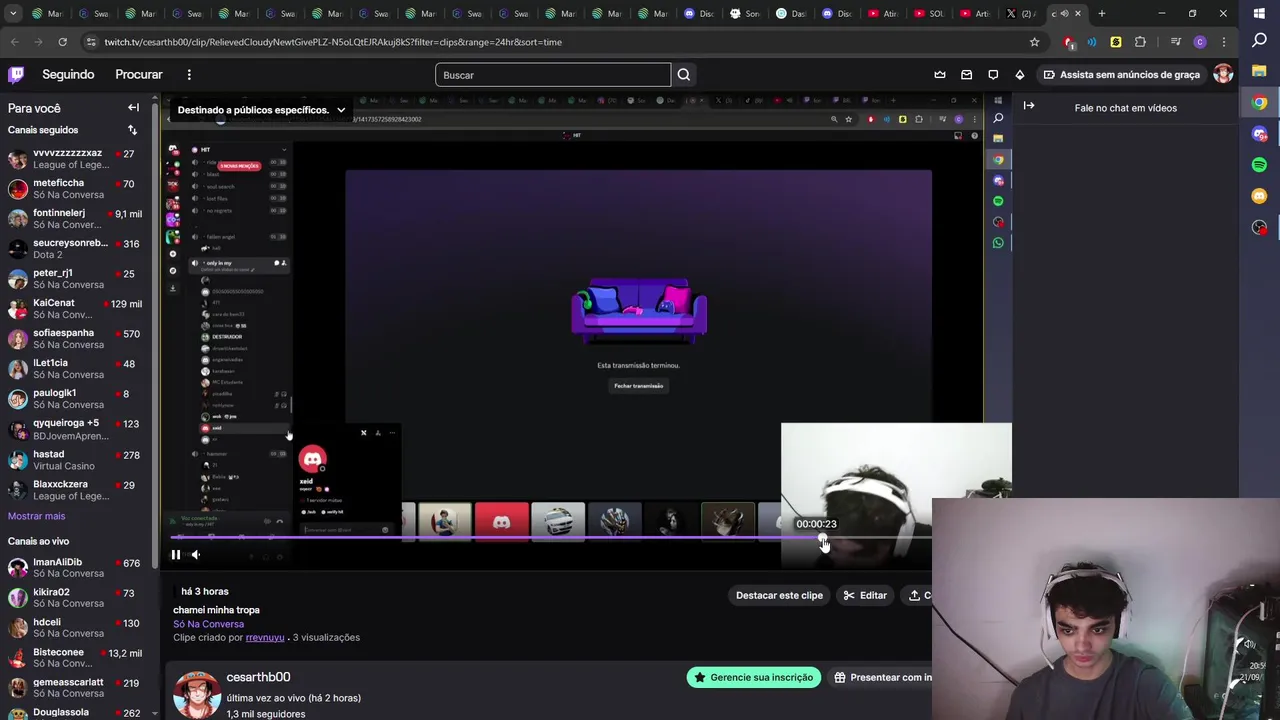Bookmark this page with the star icon
This screenshot has width=1280, height=720.
[x=1034, y=42]
